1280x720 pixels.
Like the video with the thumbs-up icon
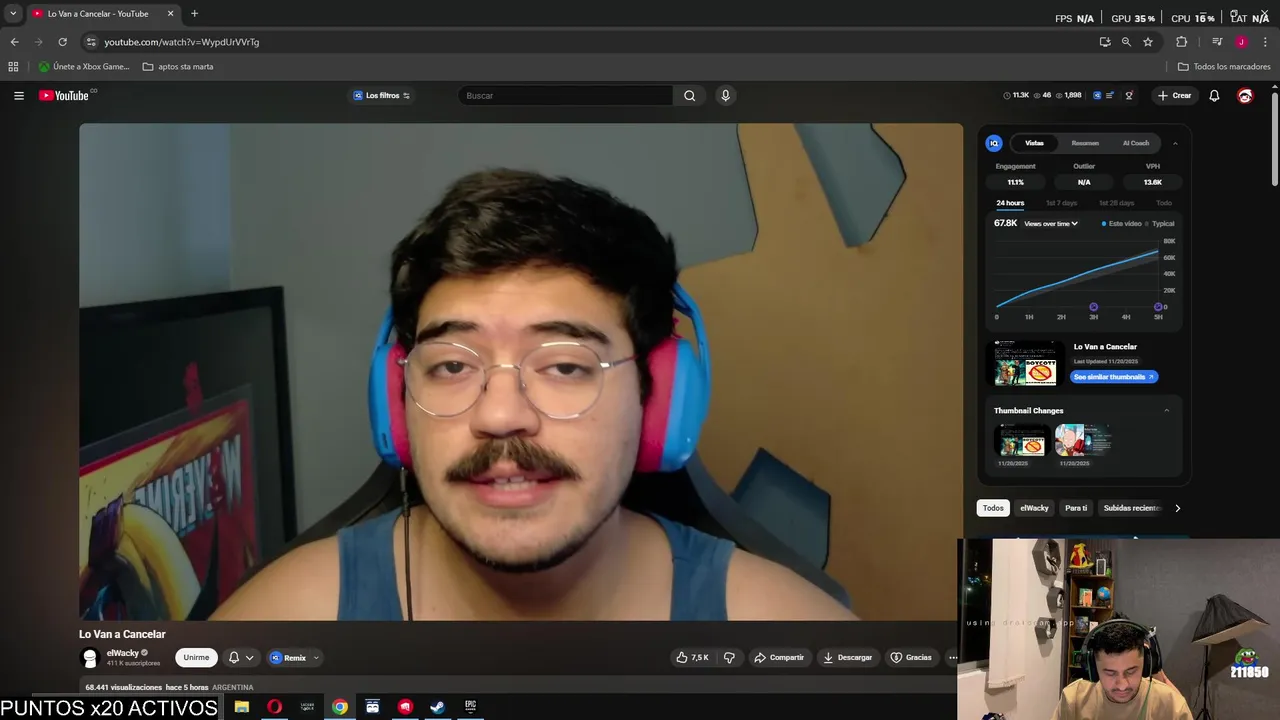point(682,657)
